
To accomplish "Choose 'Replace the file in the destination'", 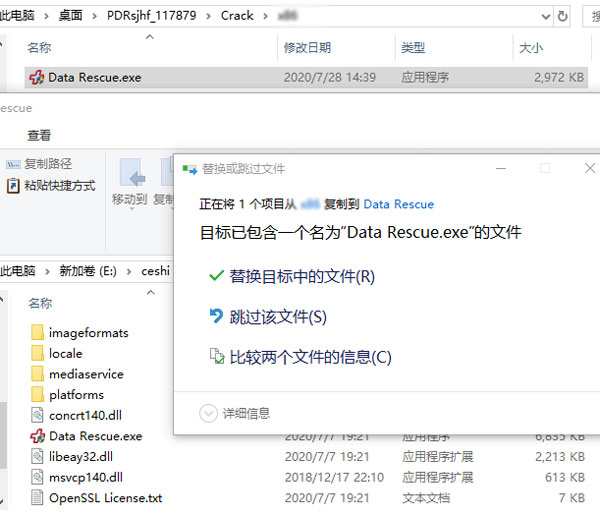I will point(302,276).
